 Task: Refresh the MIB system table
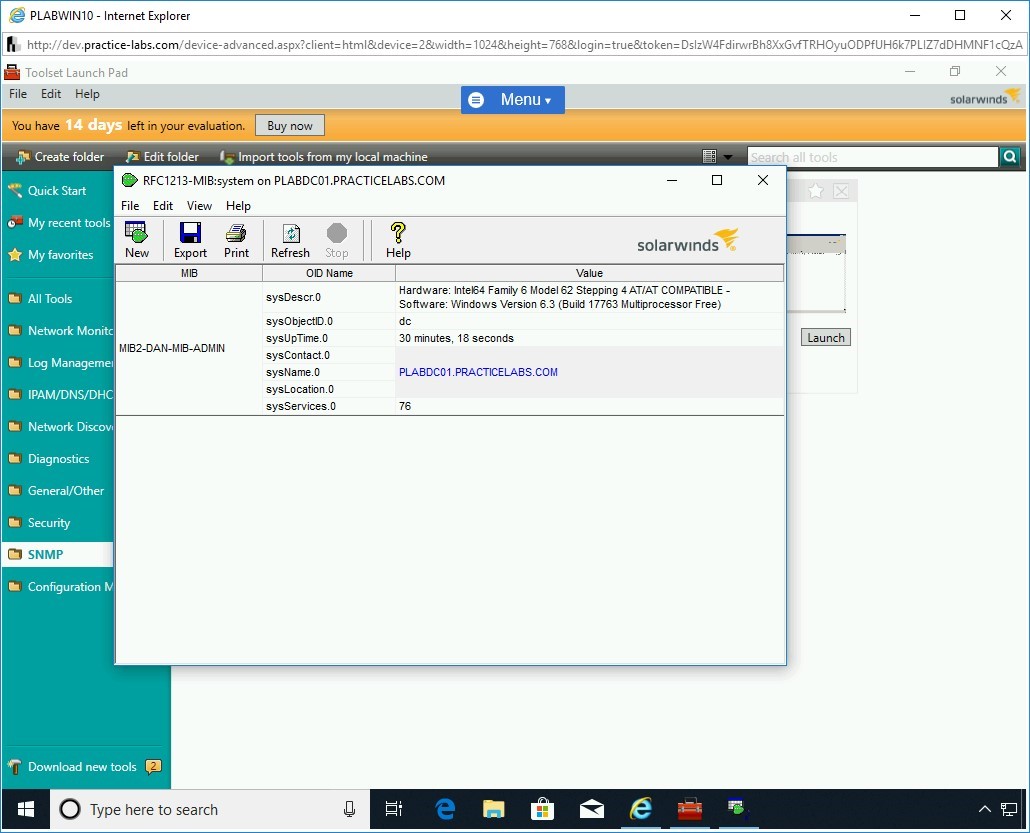click(x=290, y=240)
